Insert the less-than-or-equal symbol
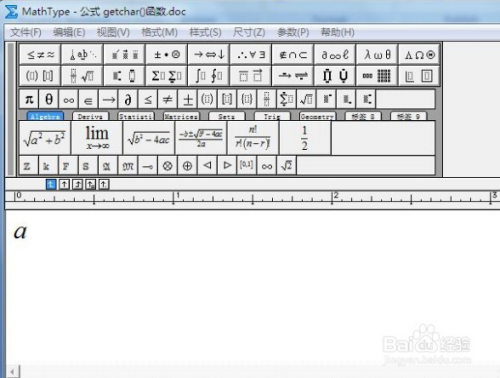 pos(148,99)
